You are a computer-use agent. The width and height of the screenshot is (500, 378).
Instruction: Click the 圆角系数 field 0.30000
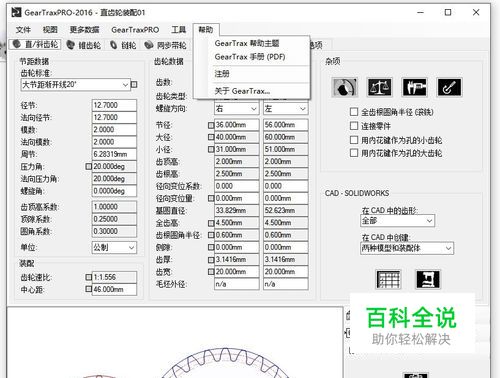114,231
